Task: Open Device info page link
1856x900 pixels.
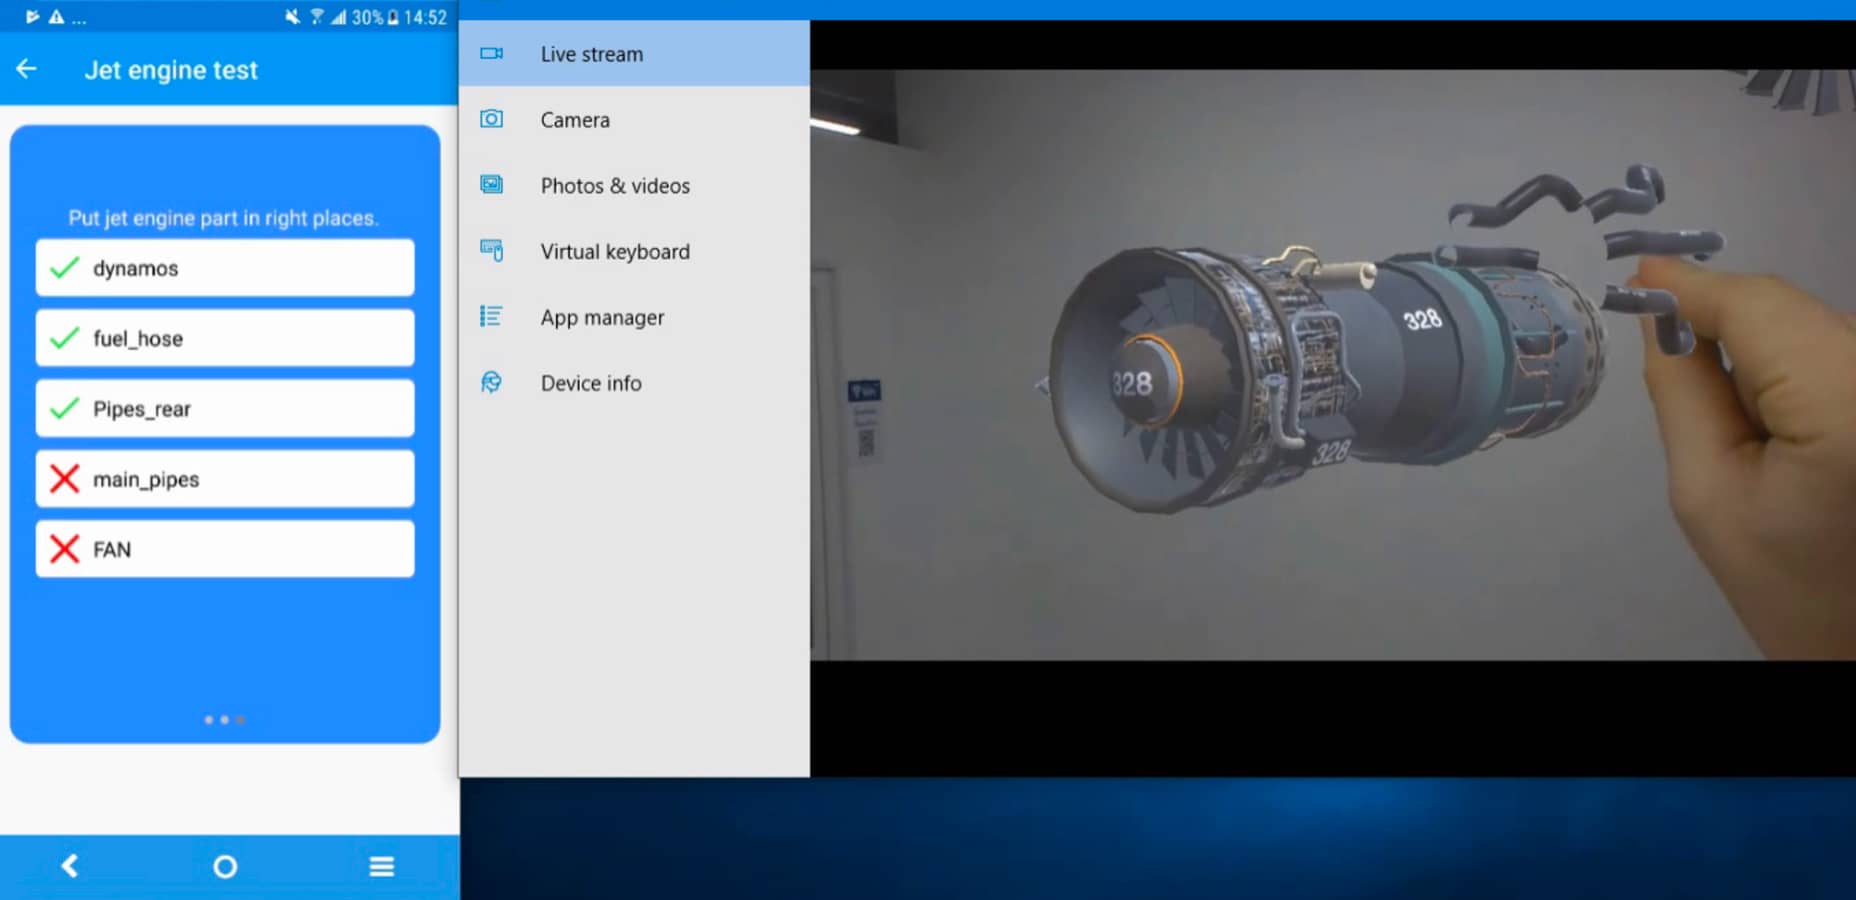Action: [591, 384]
